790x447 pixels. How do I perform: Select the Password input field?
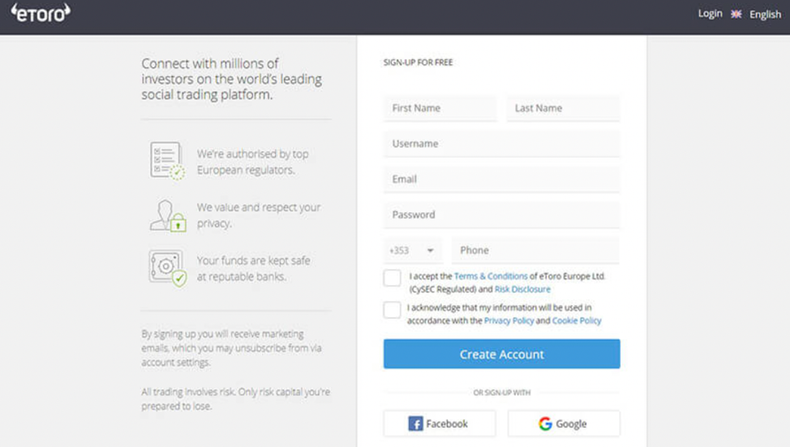tap(501, 215)
